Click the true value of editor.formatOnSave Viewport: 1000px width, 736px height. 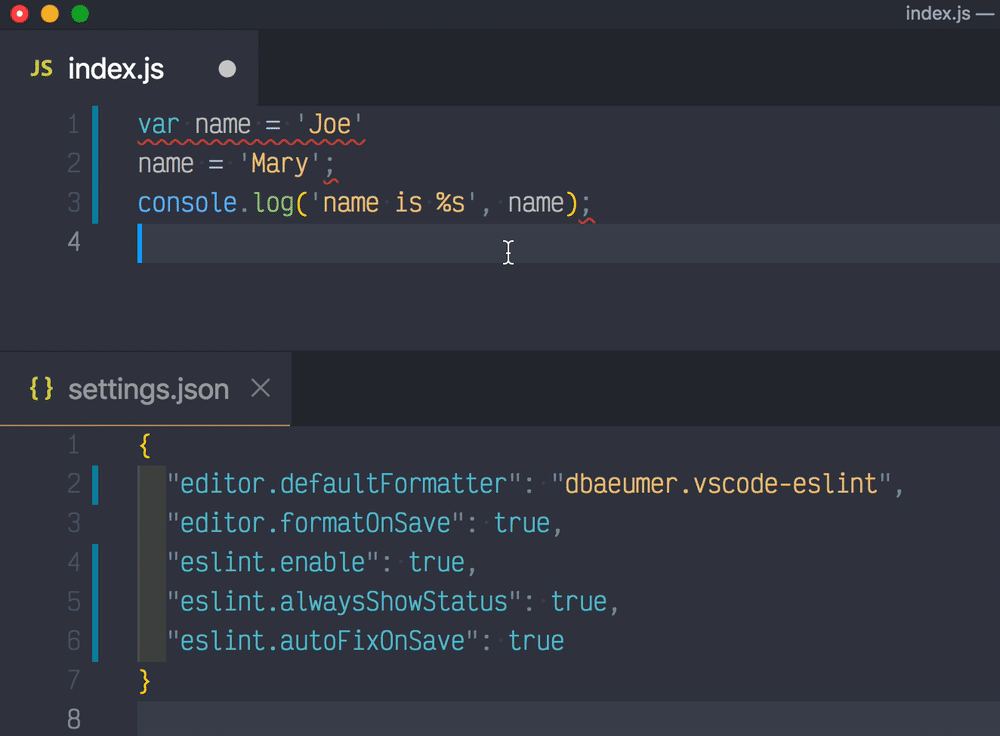(x=520, y=523)
